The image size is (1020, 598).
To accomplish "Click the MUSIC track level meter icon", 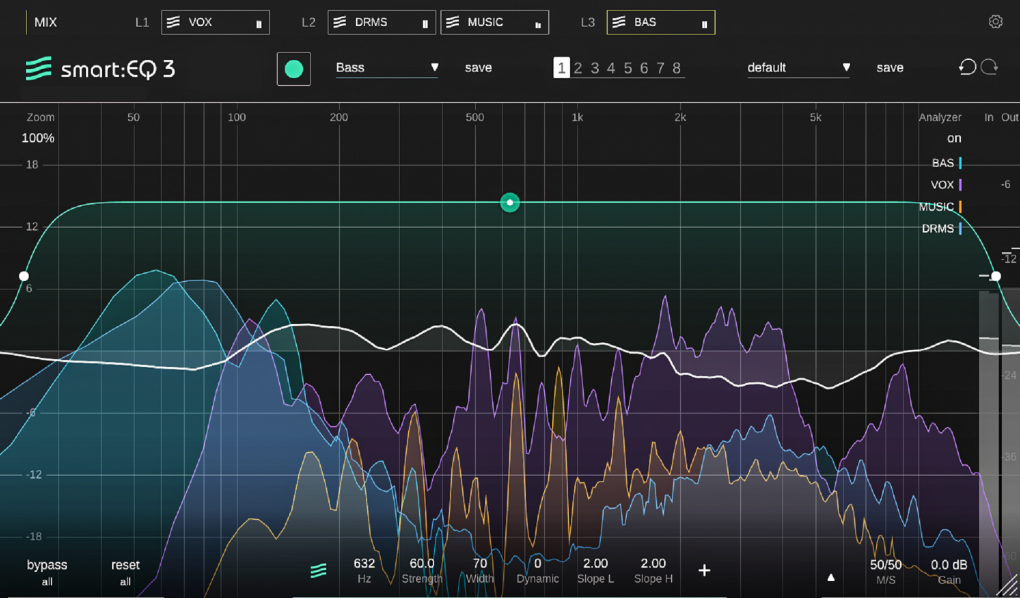I will pyautogui.click(x=538, y=25).
